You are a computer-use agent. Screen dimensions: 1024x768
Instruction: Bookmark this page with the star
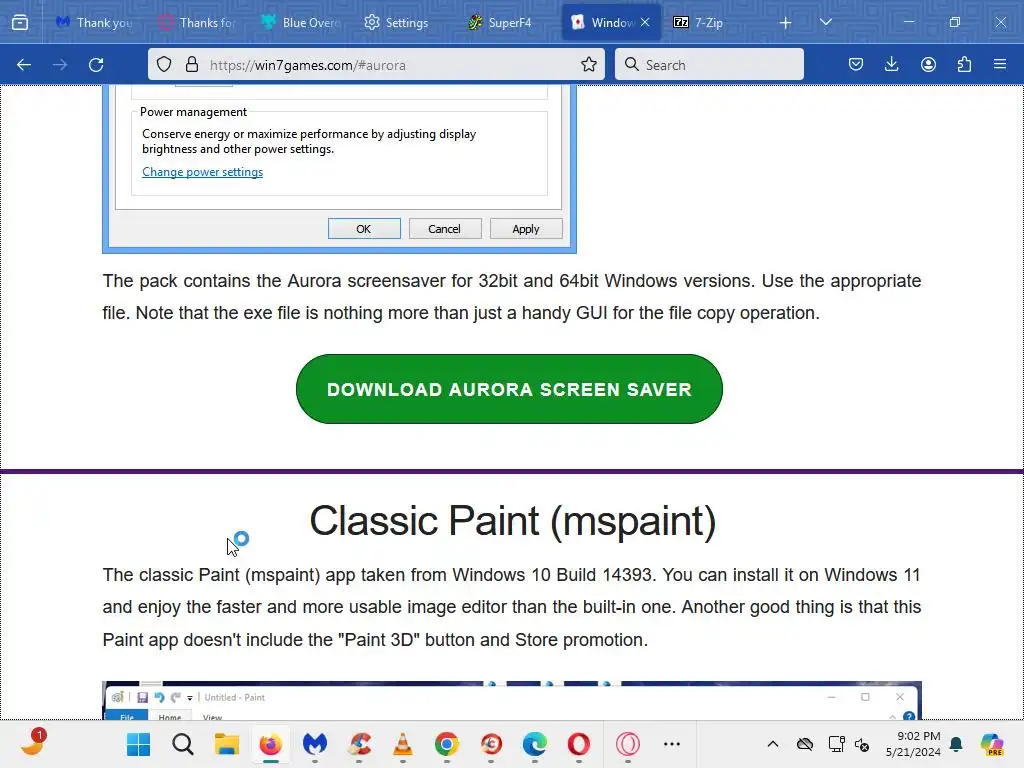click(588, 65)
